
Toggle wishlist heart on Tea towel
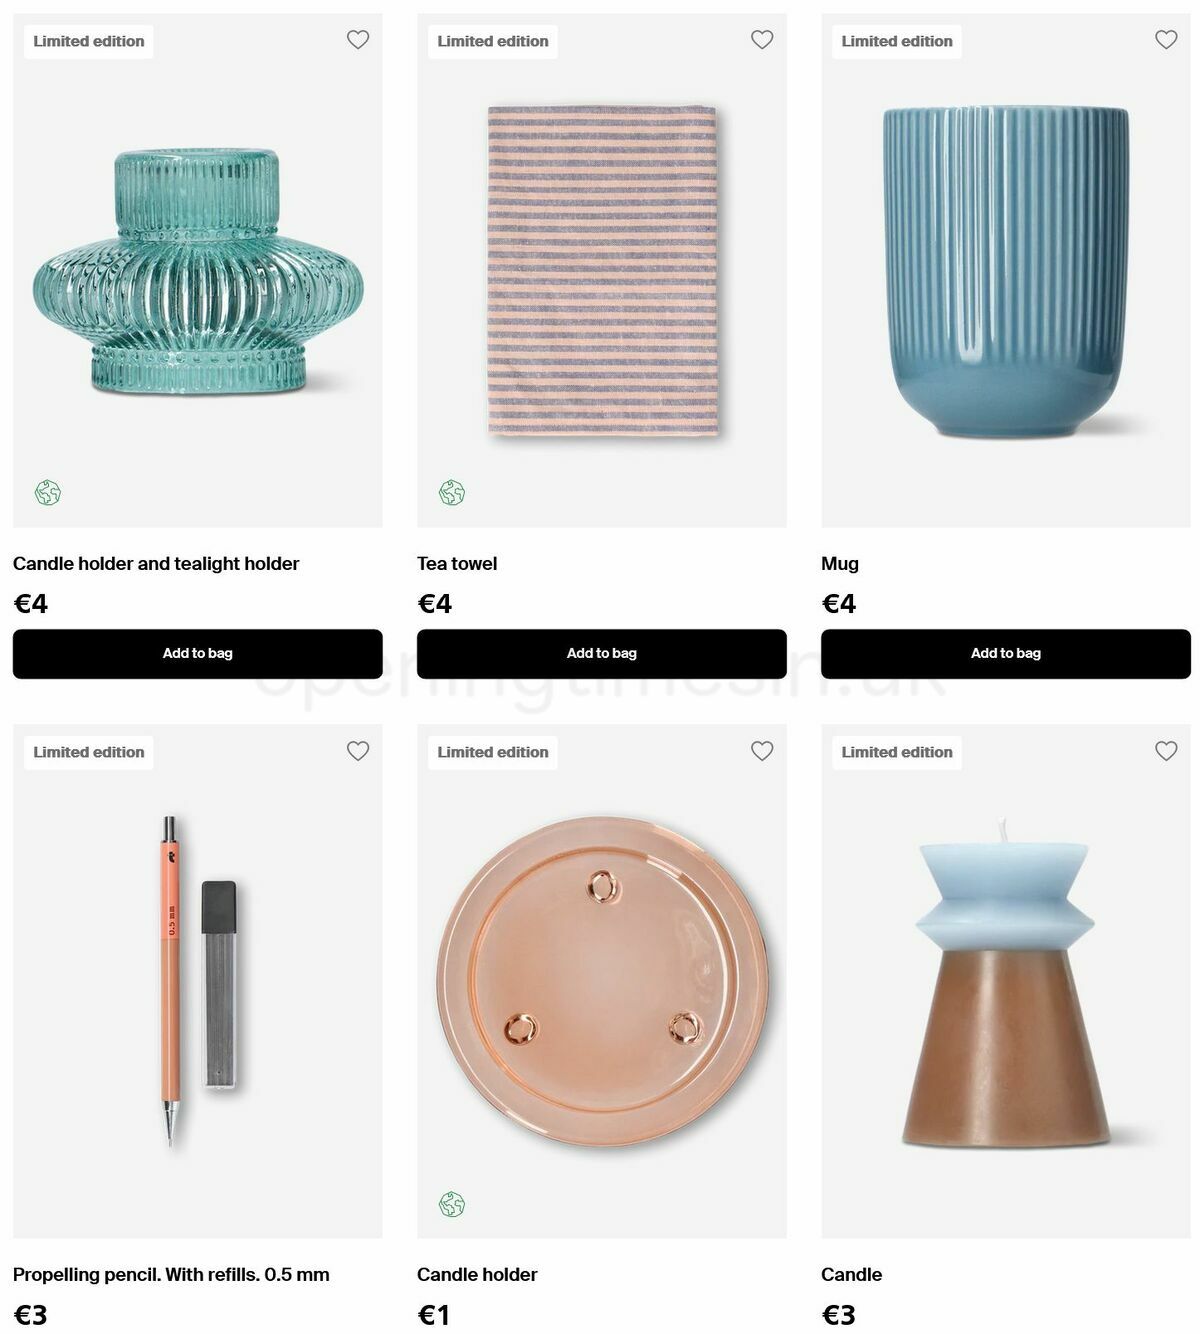(762, 40)
